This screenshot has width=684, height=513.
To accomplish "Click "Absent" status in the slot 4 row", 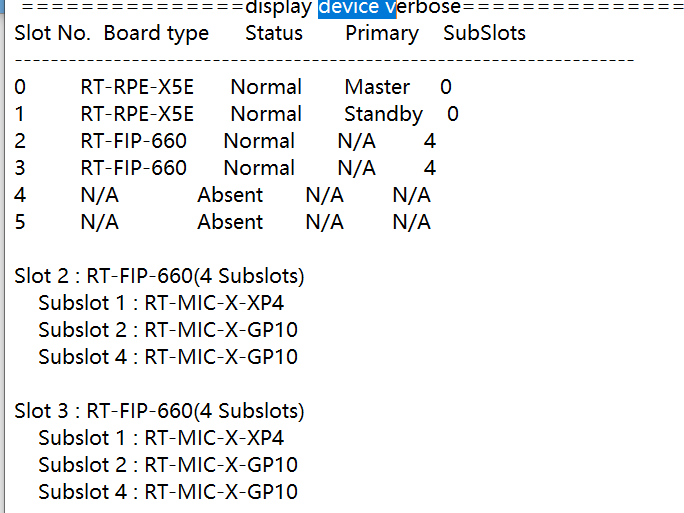I will point(230,195).
